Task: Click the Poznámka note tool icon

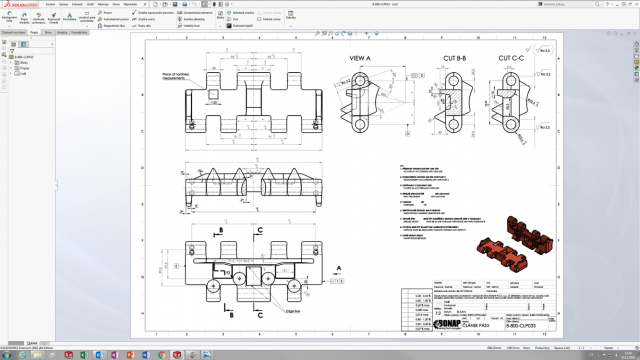Action: 69,17
